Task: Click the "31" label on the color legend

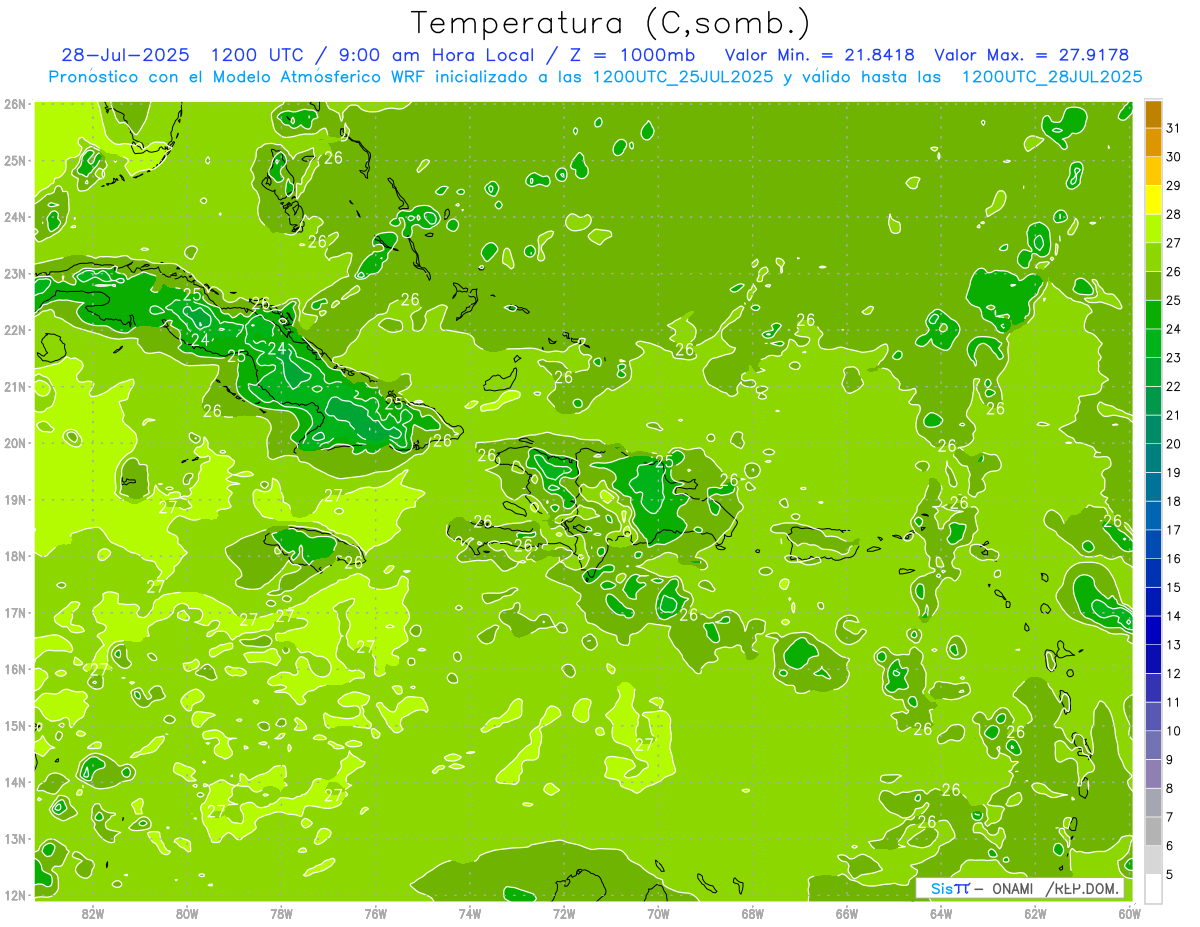Action: [1174, 128]
